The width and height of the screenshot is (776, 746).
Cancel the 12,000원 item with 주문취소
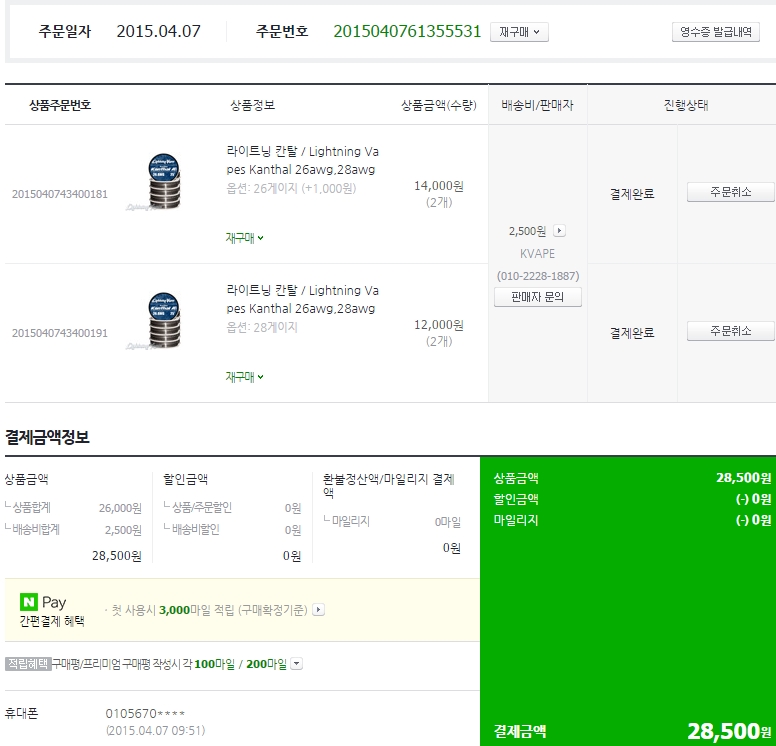click(x=730, y=331)
